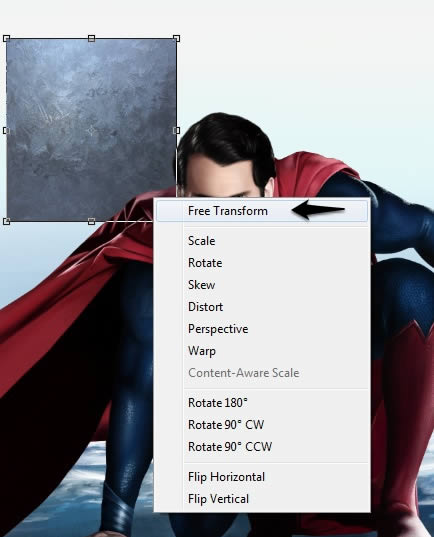Click the bottom-left transform corner handle
The image size is (434, 537).
click(6, 222)
